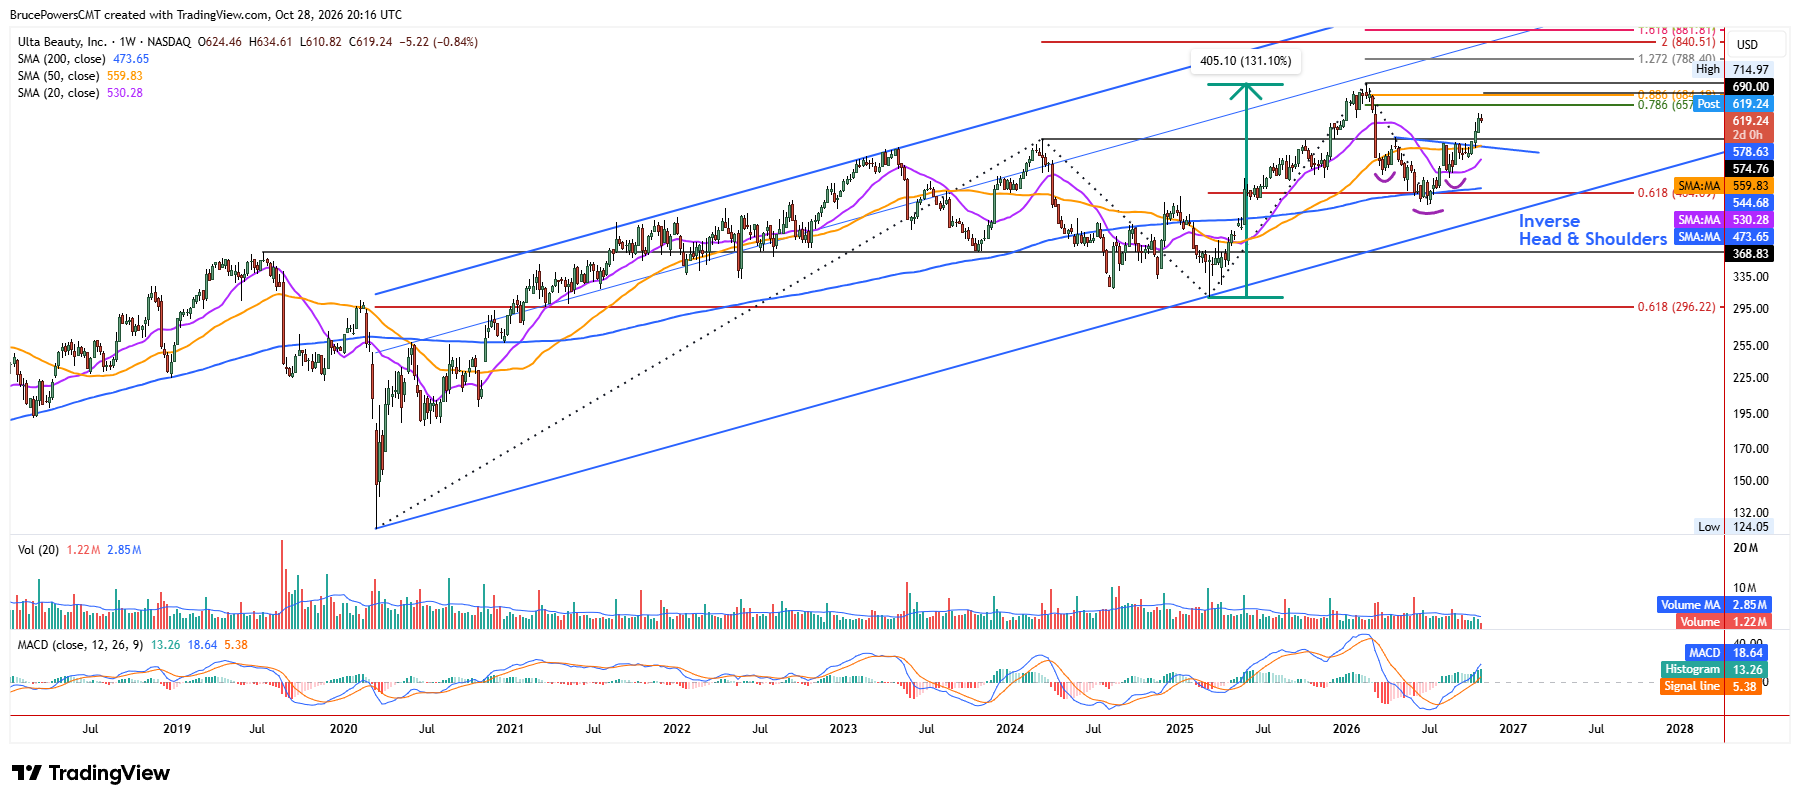The image size is (1800, 803).
Task: Click the 0.618 (296.22) Fibonacci label
Action: 1676,307
